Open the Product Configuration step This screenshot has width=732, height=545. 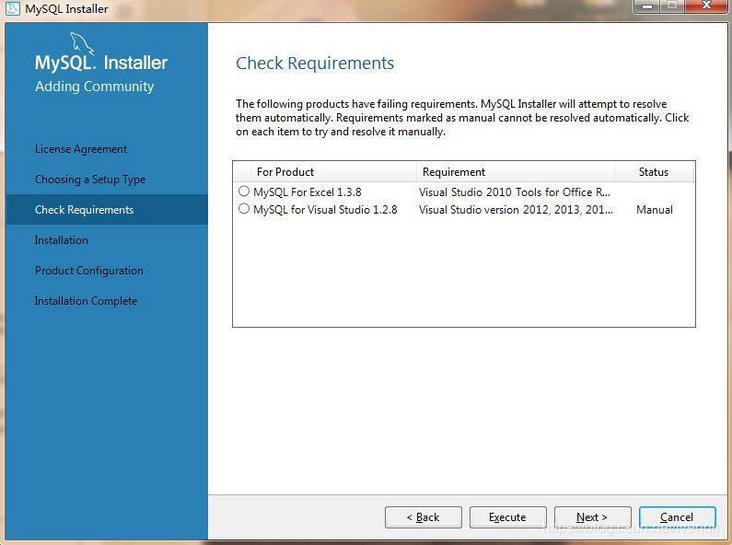[x=89, y=270]
